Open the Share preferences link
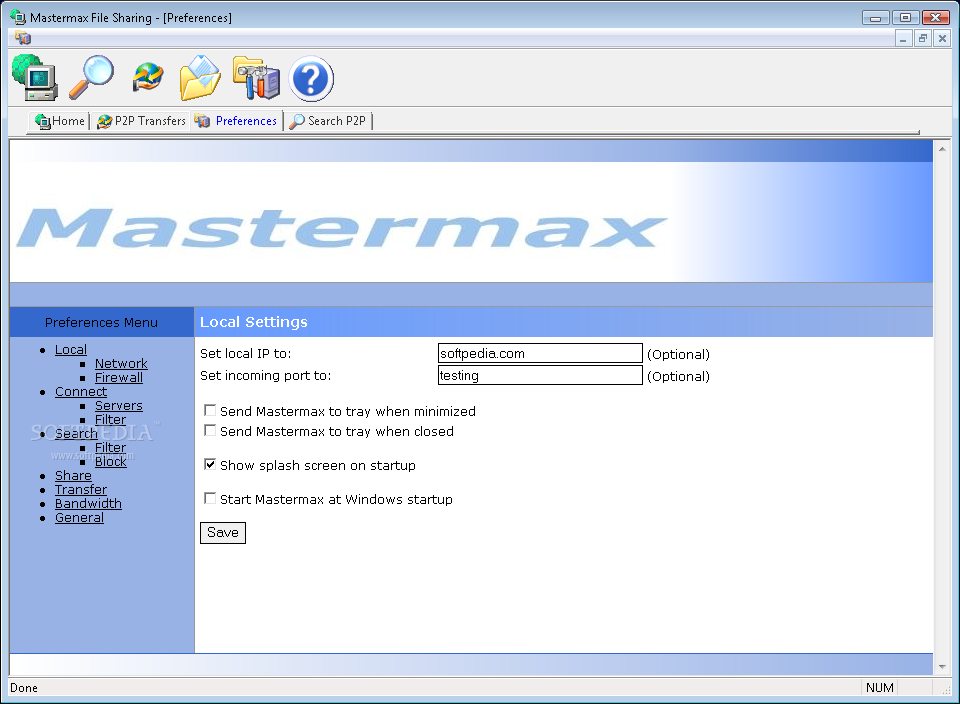This screenshot has height=704, width=960. point(73,476)
